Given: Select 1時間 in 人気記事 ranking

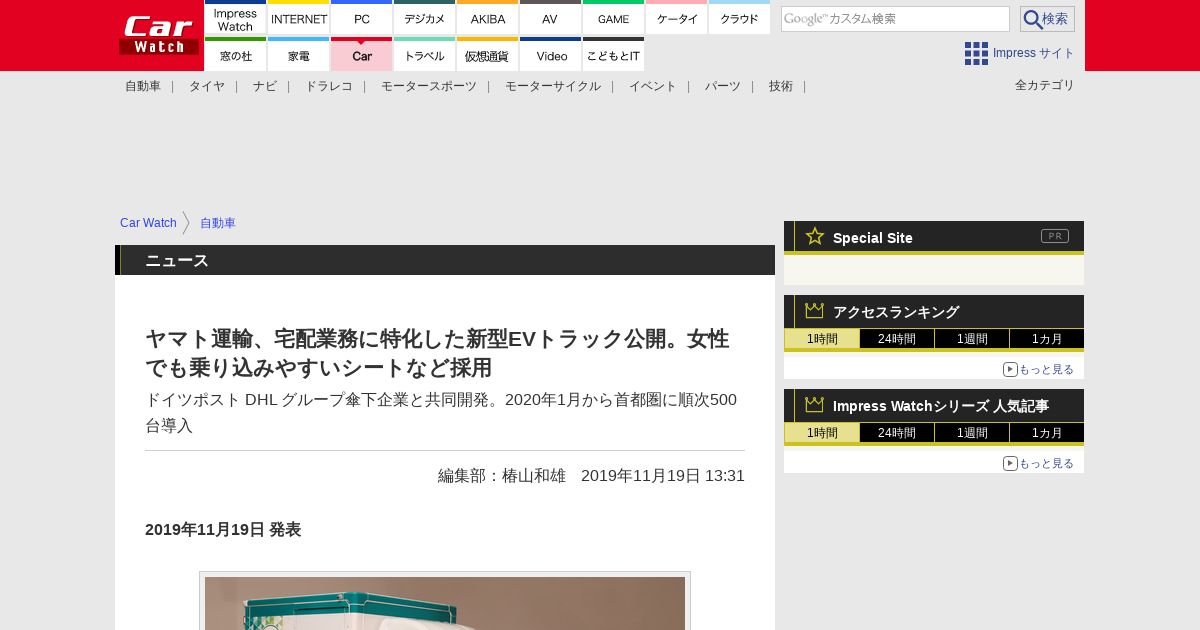Looking at the screenshot, I should pos(822,433).
